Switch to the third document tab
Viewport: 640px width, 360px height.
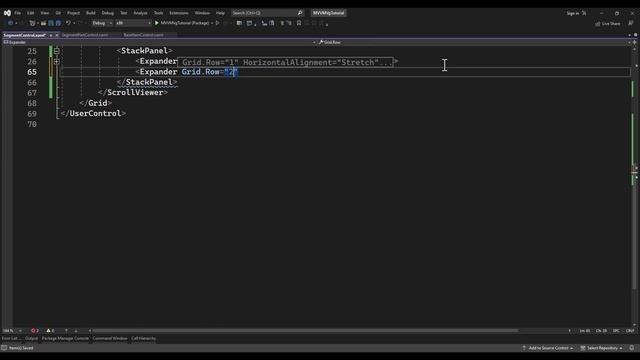(143, 35)
